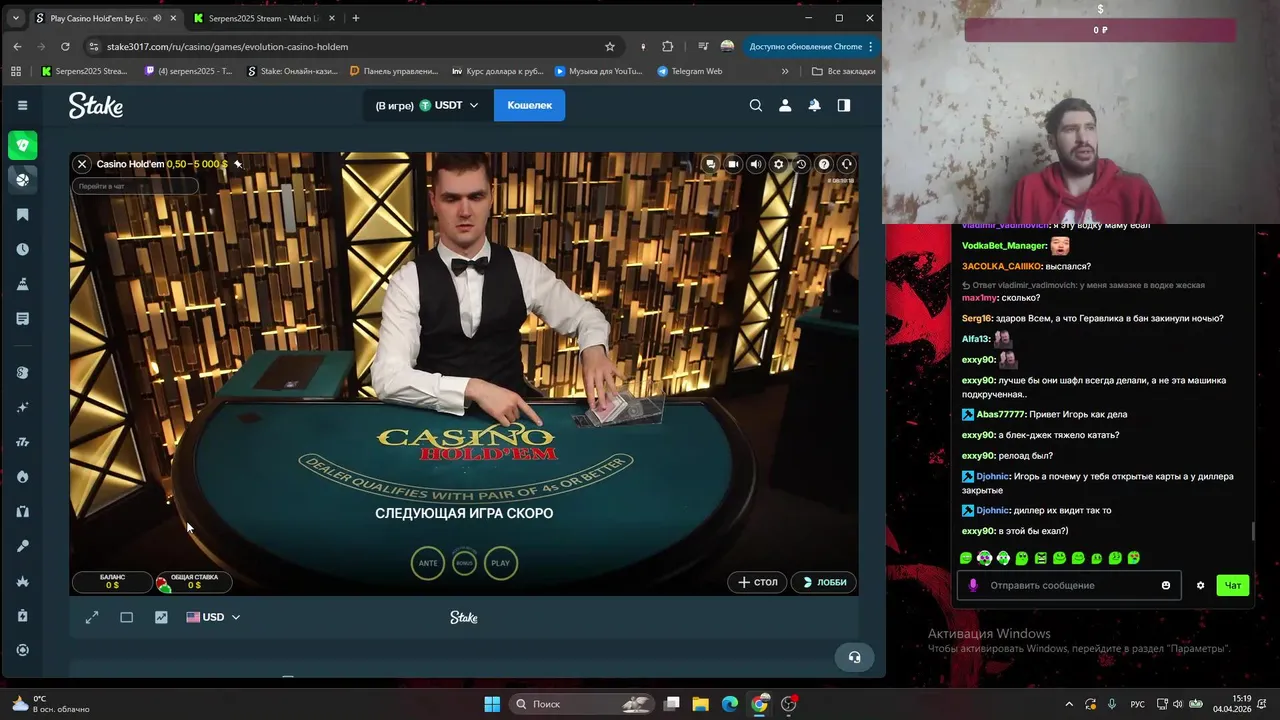
Task: Open File Explorer from taskbar
Action: (701, 704)
